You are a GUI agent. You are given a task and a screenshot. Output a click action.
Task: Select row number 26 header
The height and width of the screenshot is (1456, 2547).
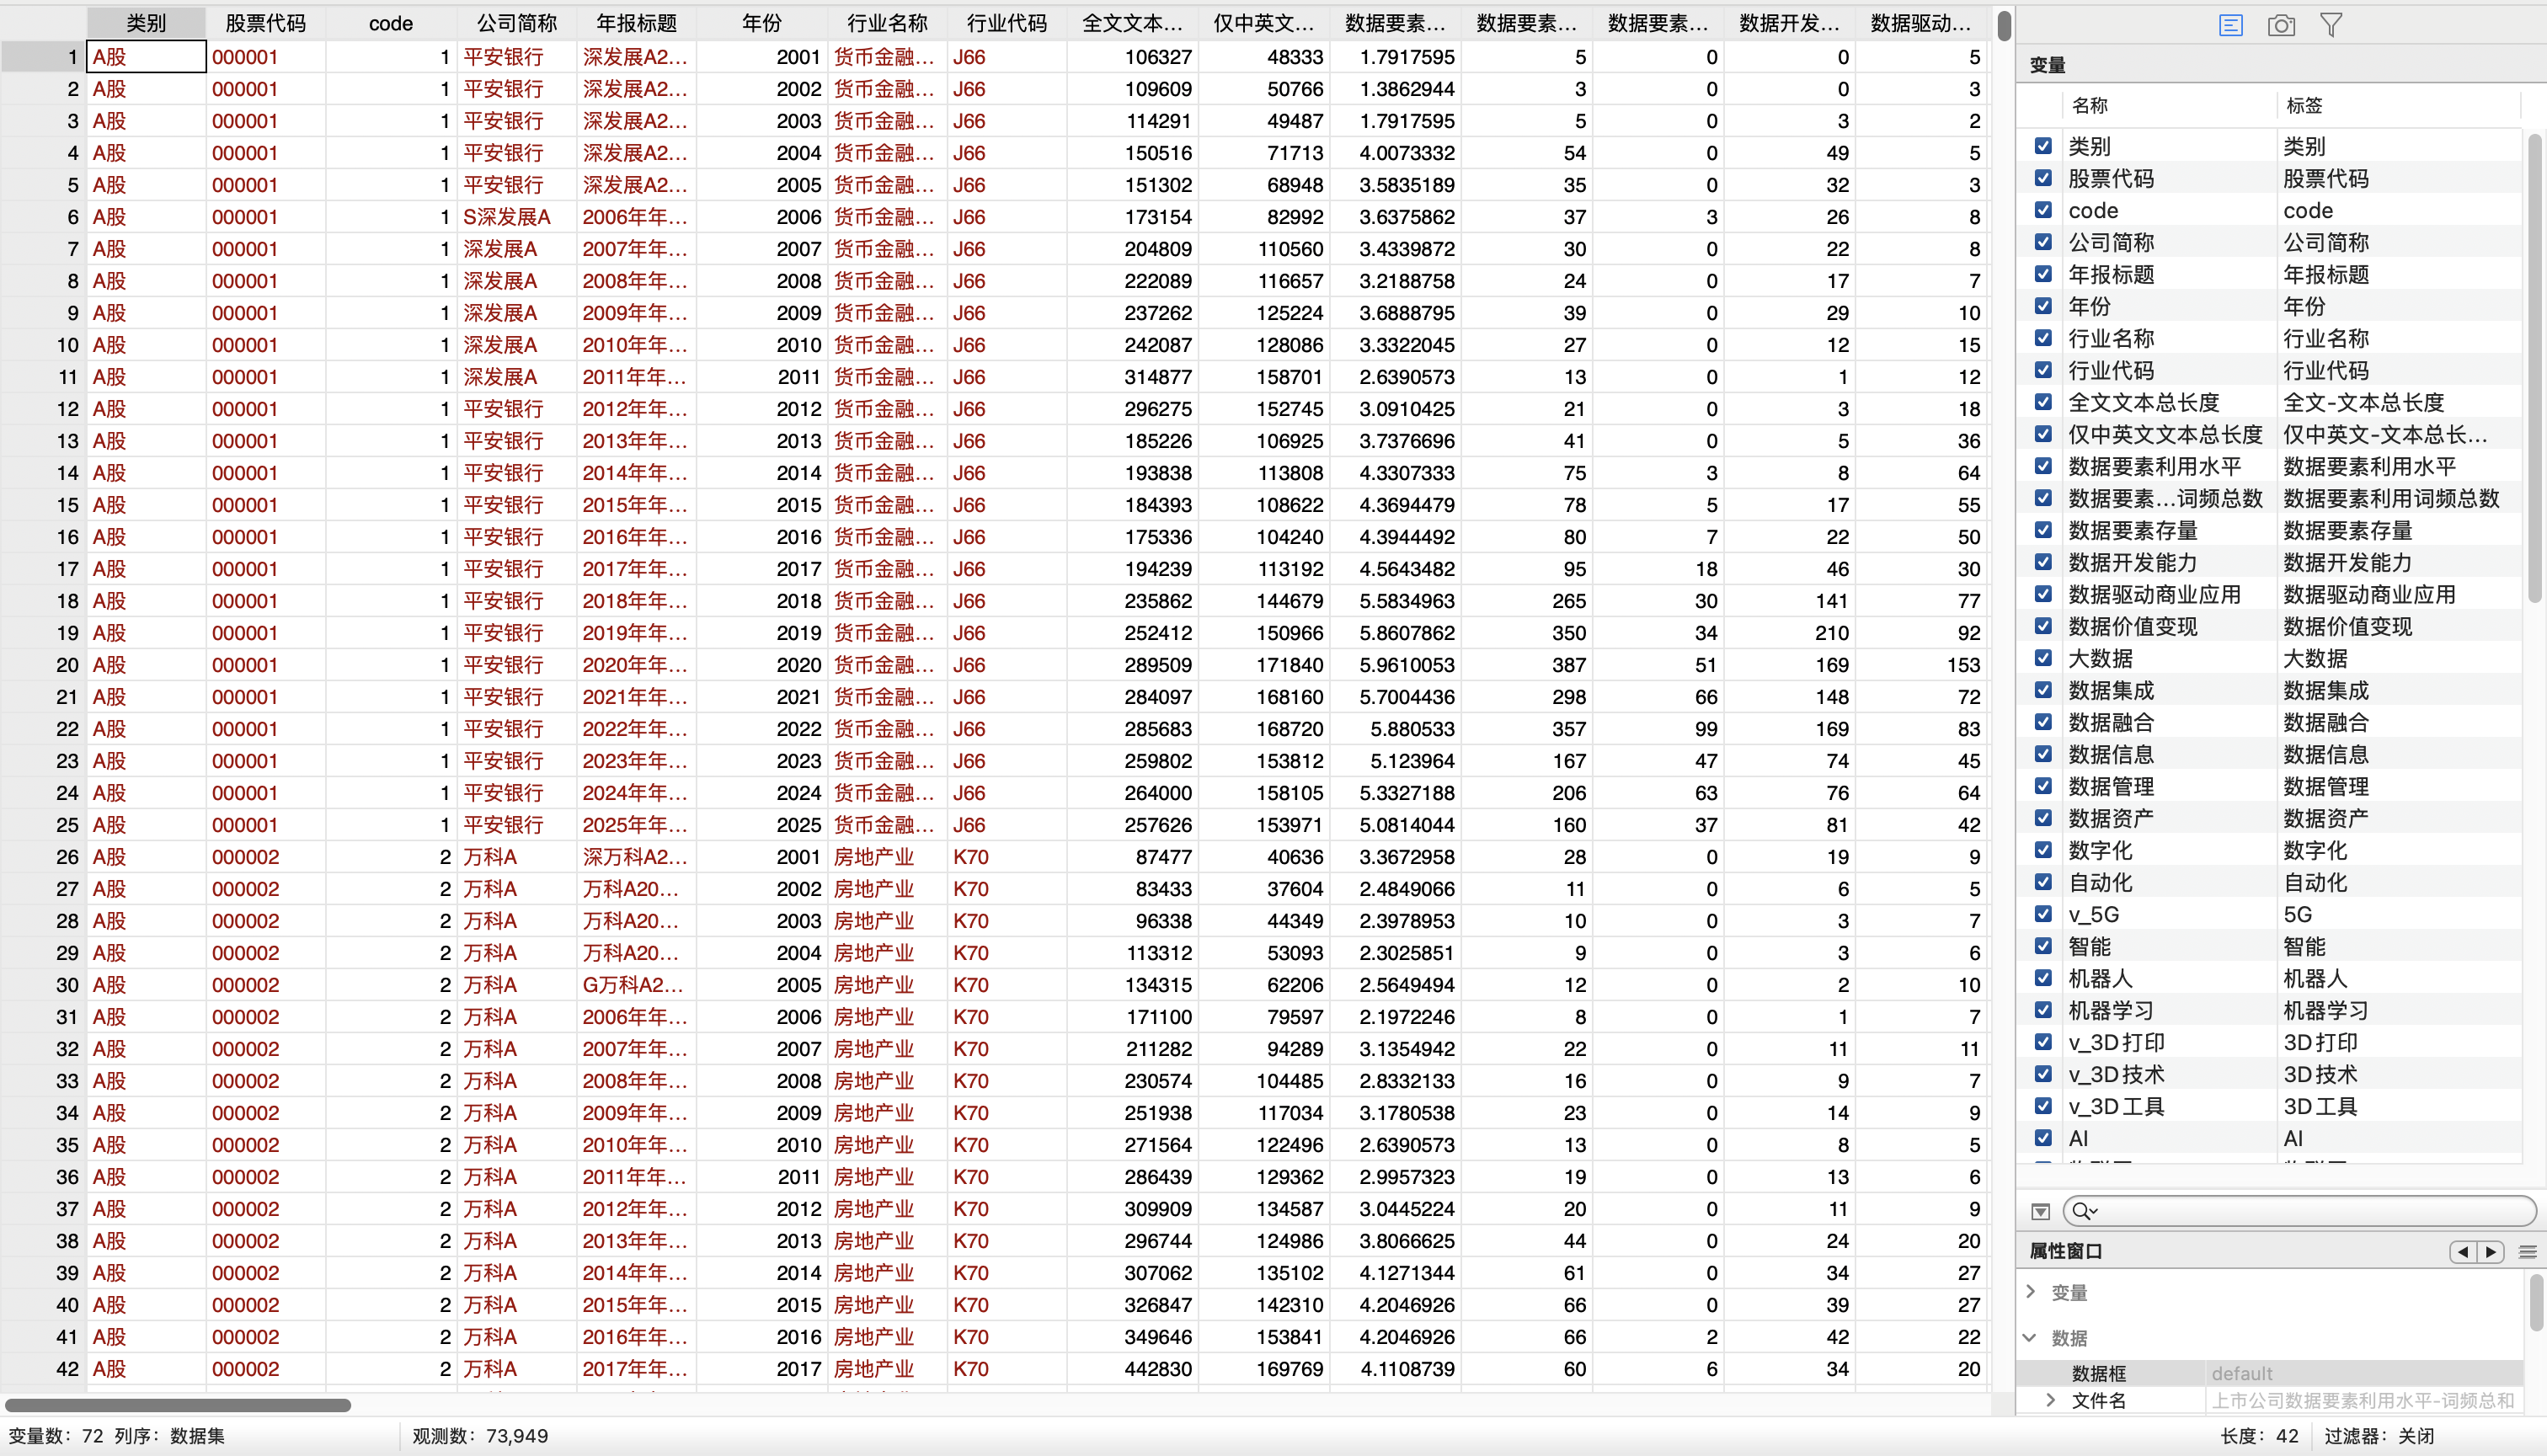pyautogui.click(x=44, y=857)
